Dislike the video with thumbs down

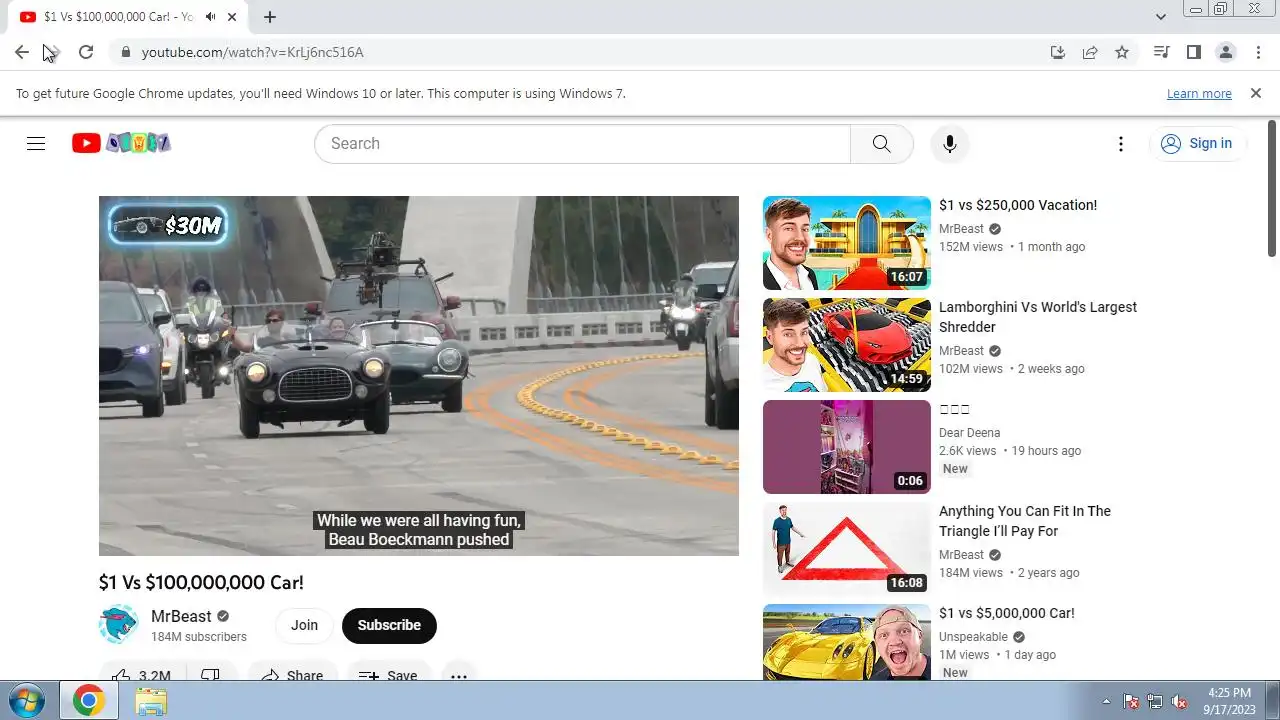210,675
